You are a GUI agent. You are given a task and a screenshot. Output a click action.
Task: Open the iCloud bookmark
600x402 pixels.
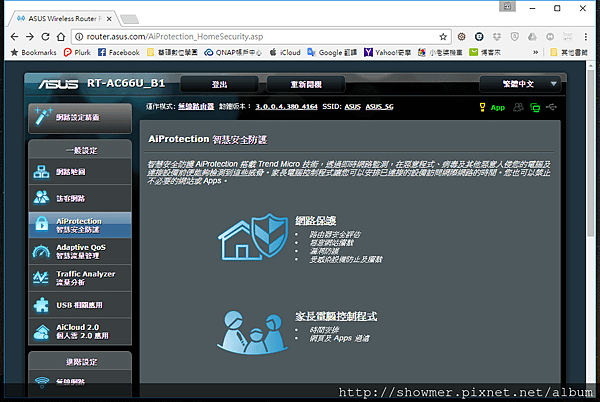(x=285, y=52)
